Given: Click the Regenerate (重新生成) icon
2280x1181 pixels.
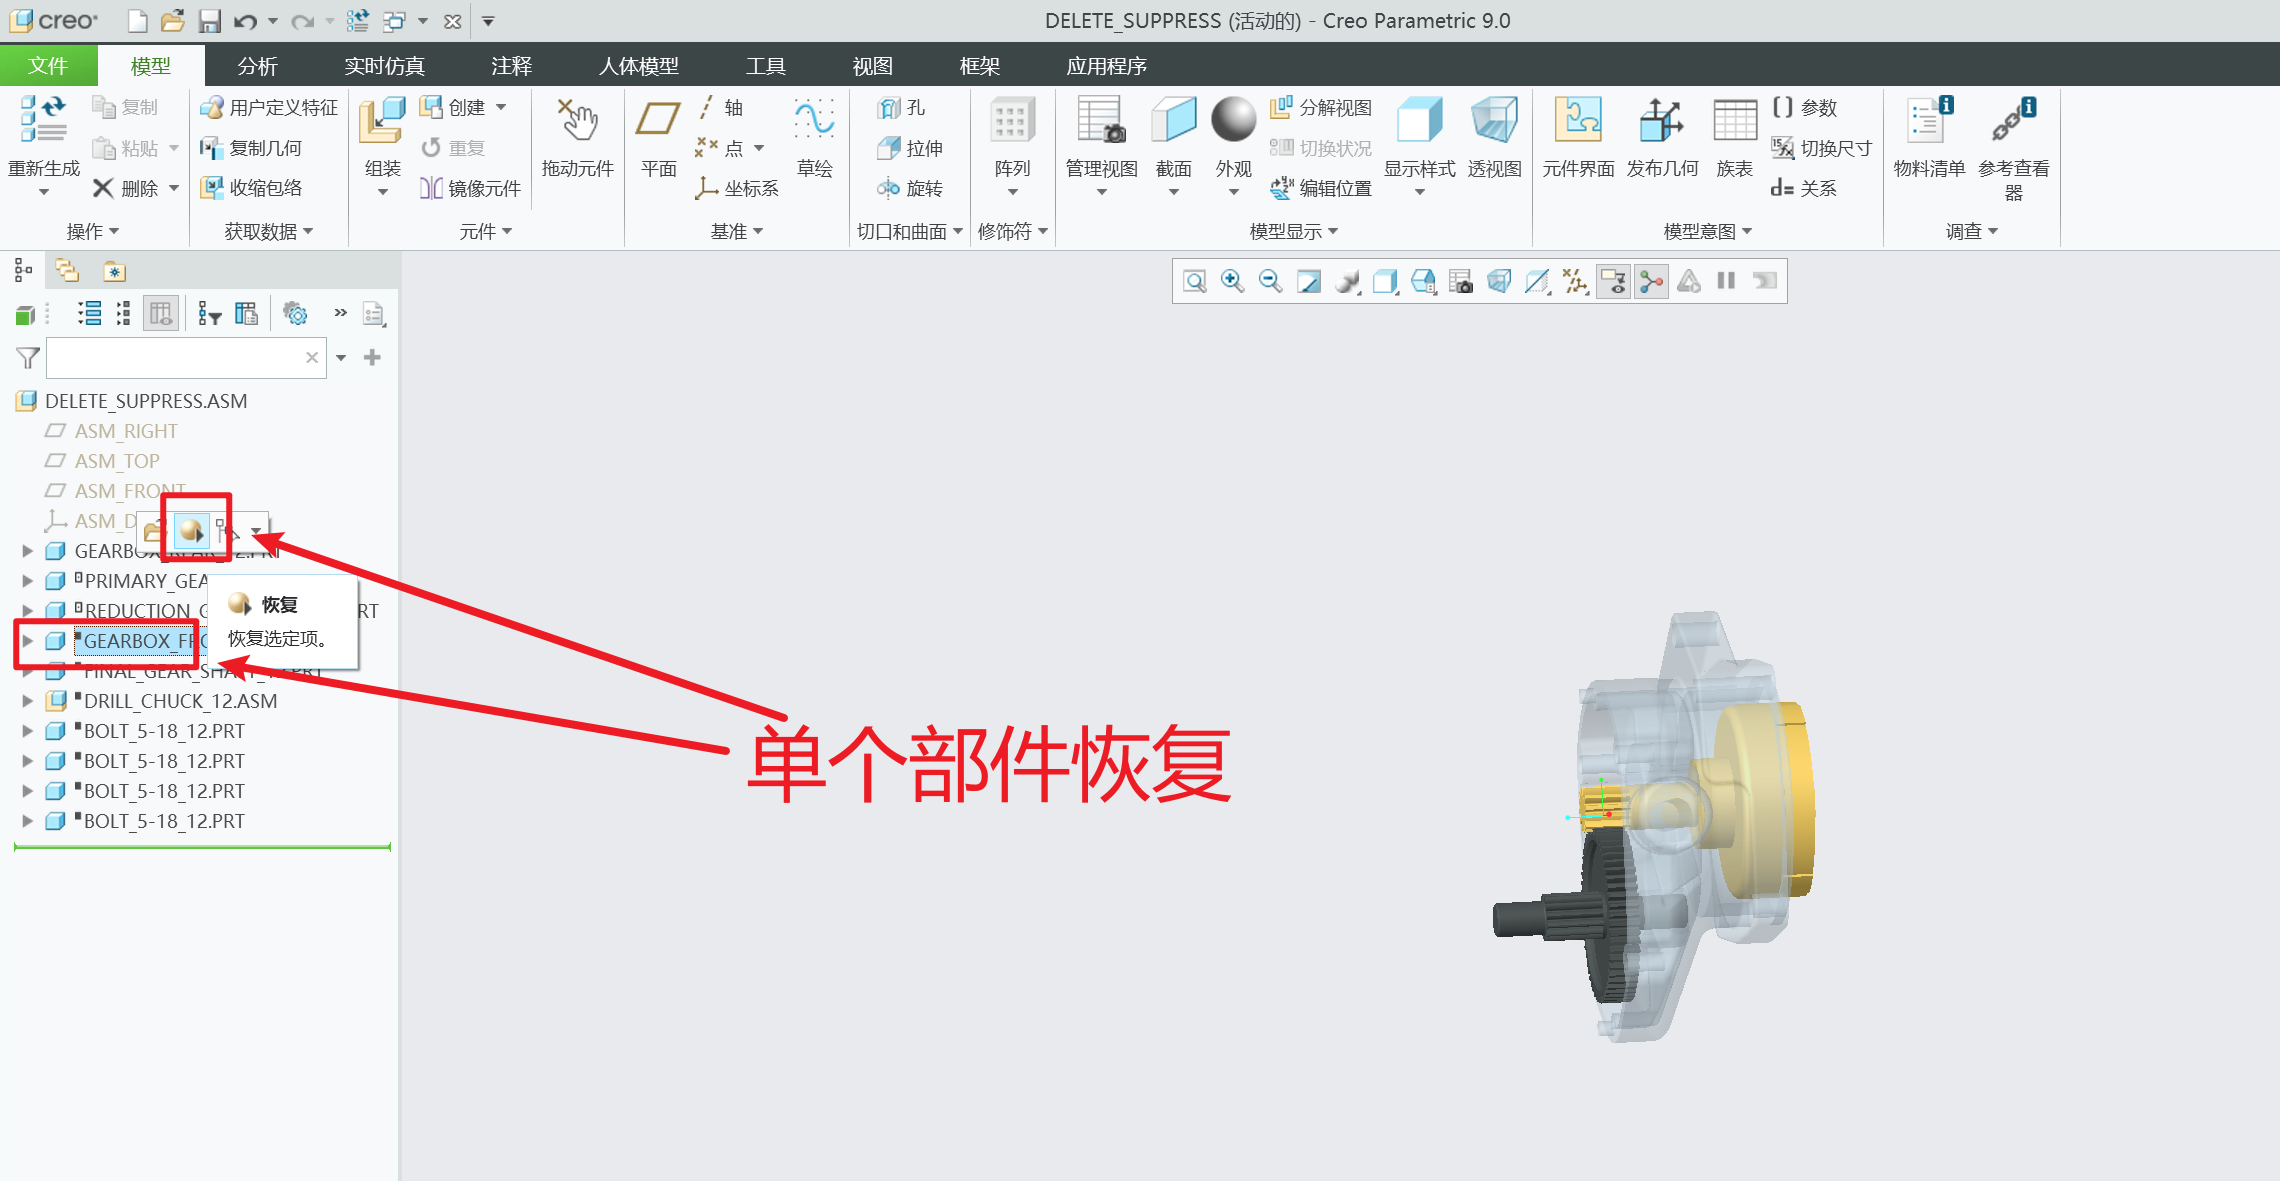Looking at the screenshot, I should pos(42,120).
